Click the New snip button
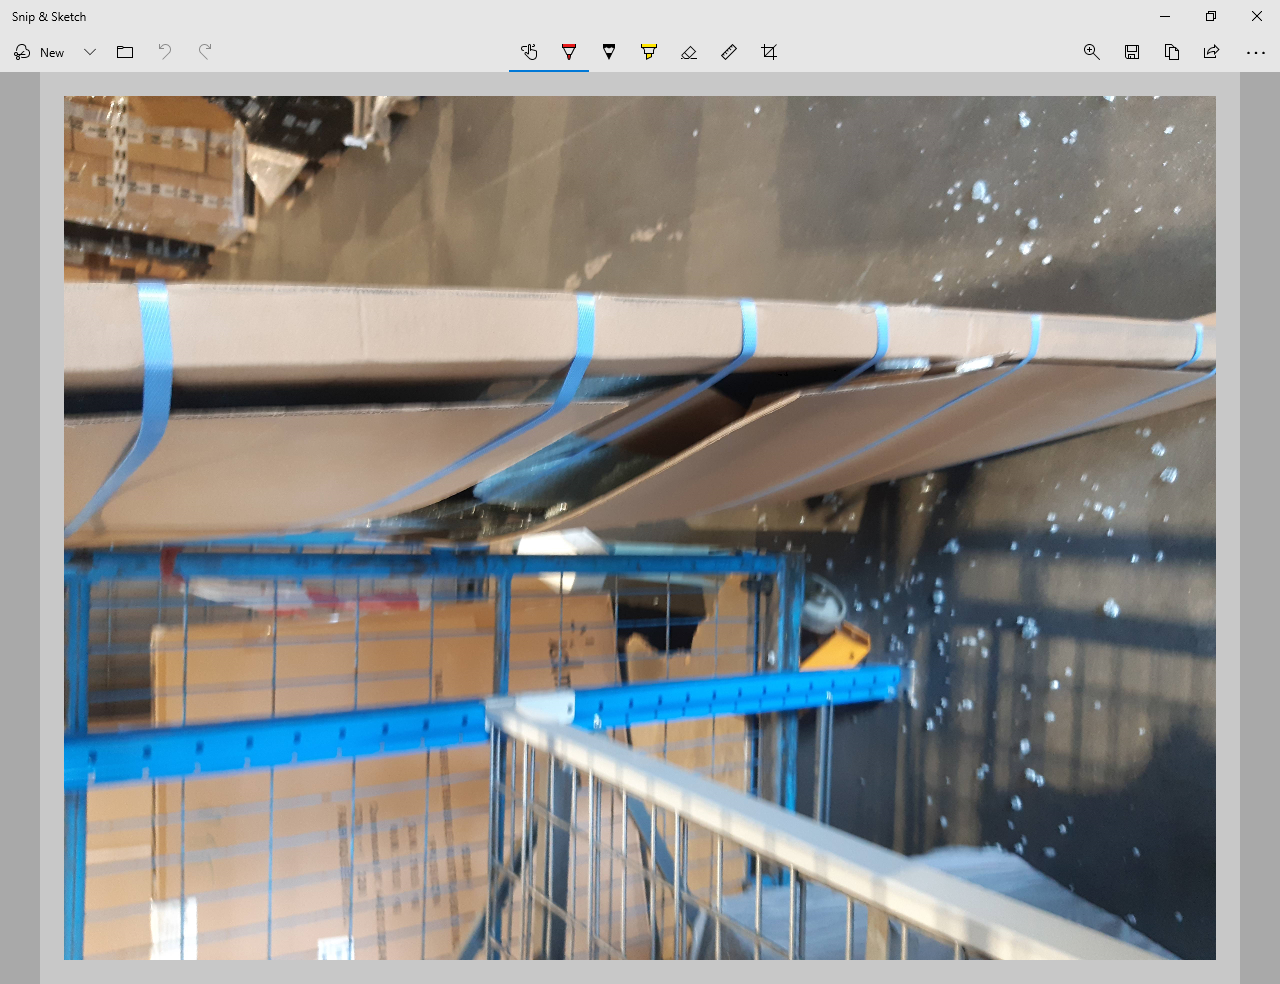The image size is (1280, 984). point(40,52)
